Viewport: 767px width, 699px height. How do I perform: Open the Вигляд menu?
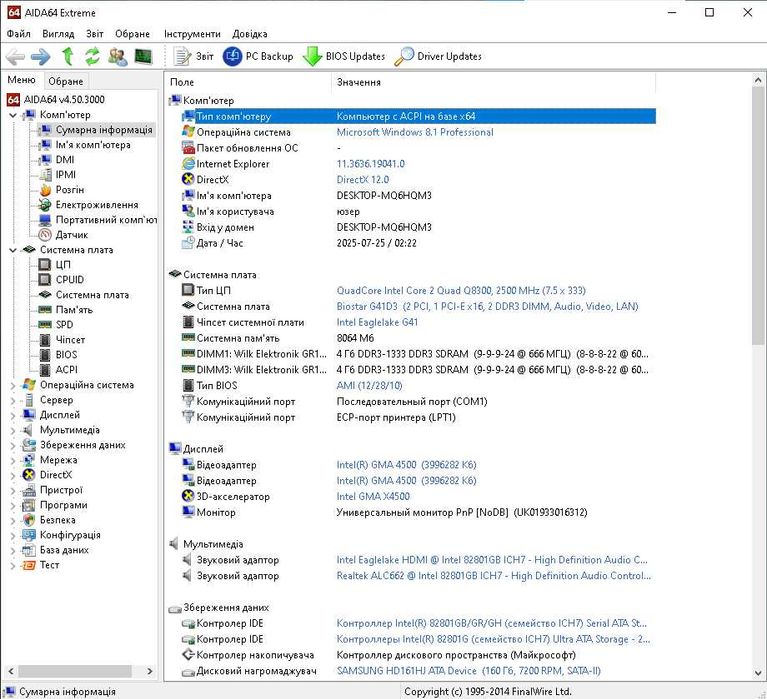[58, 34]
